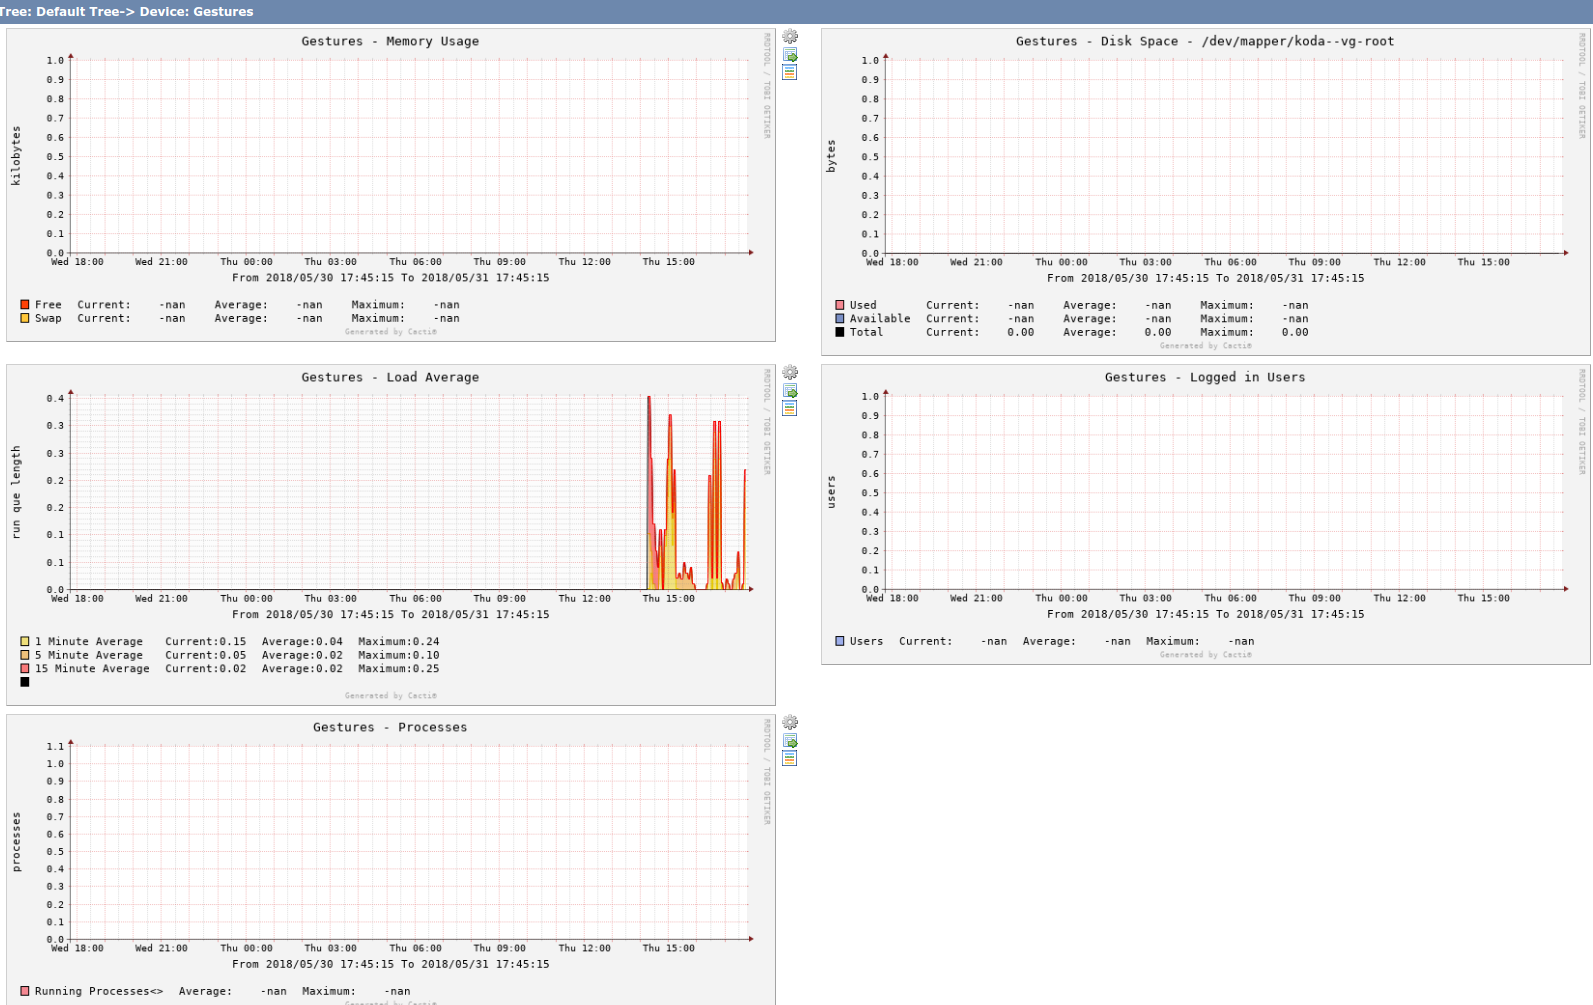Image resolution: width=1593 pixels, height=1005 pixels.
Task: Click 'Thu 12:00' tick on Load Average graph
Action: [585, 599]
